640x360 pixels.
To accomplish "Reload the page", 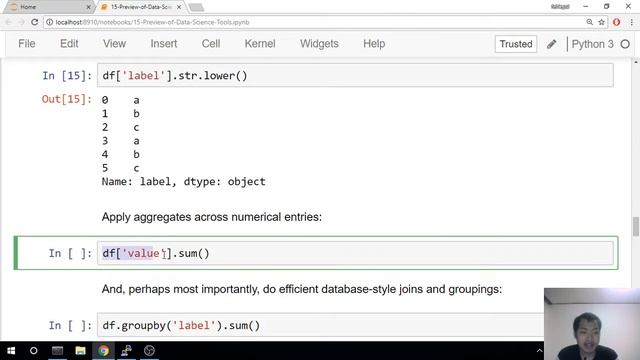I will click(x=35, y=22).
